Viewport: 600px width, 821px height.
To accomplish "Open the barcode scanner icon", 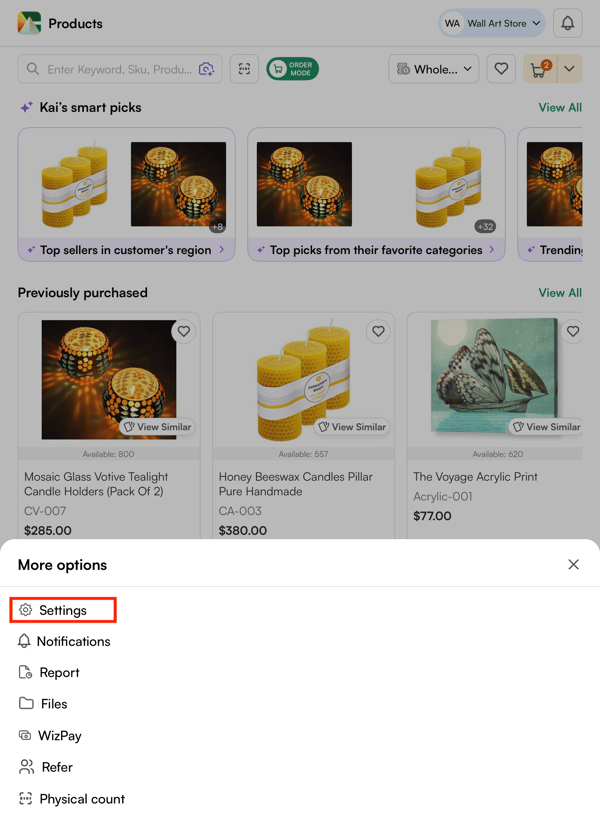I will pyautogui.click(x=244, y=69).
